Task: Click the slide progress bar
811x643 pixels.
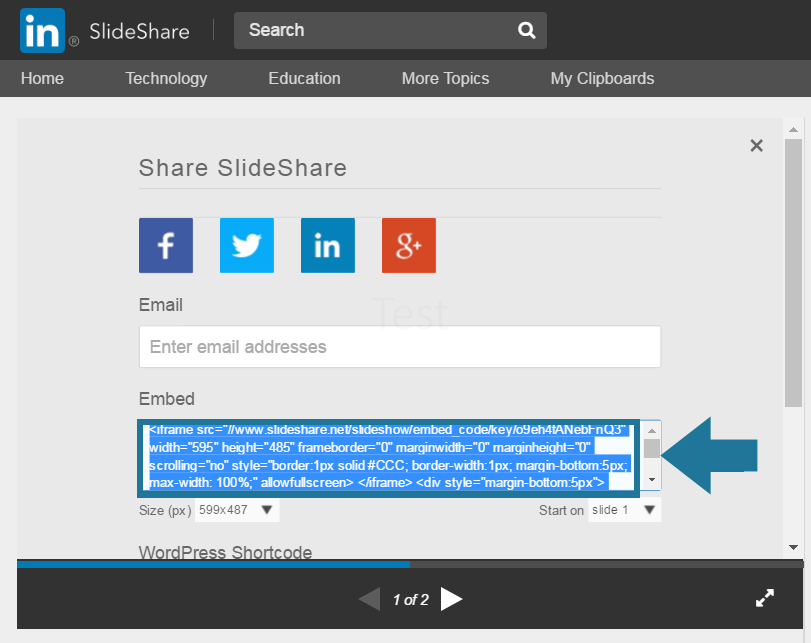Action: coord(410,564)
